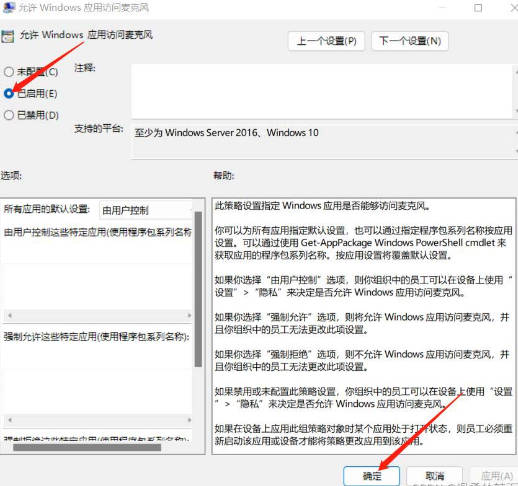
Task: Maximize the policy dialog window
Action: [x=478, y=7]
